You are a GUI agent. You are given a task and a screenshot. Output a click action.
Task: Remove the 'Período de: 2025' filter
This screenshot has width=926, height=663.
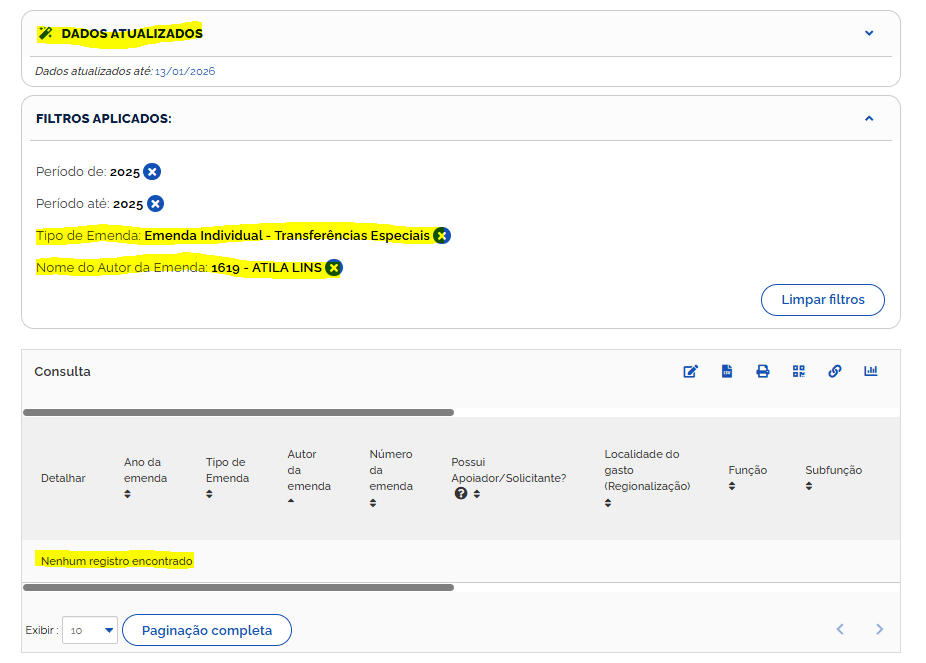(152, 172)
